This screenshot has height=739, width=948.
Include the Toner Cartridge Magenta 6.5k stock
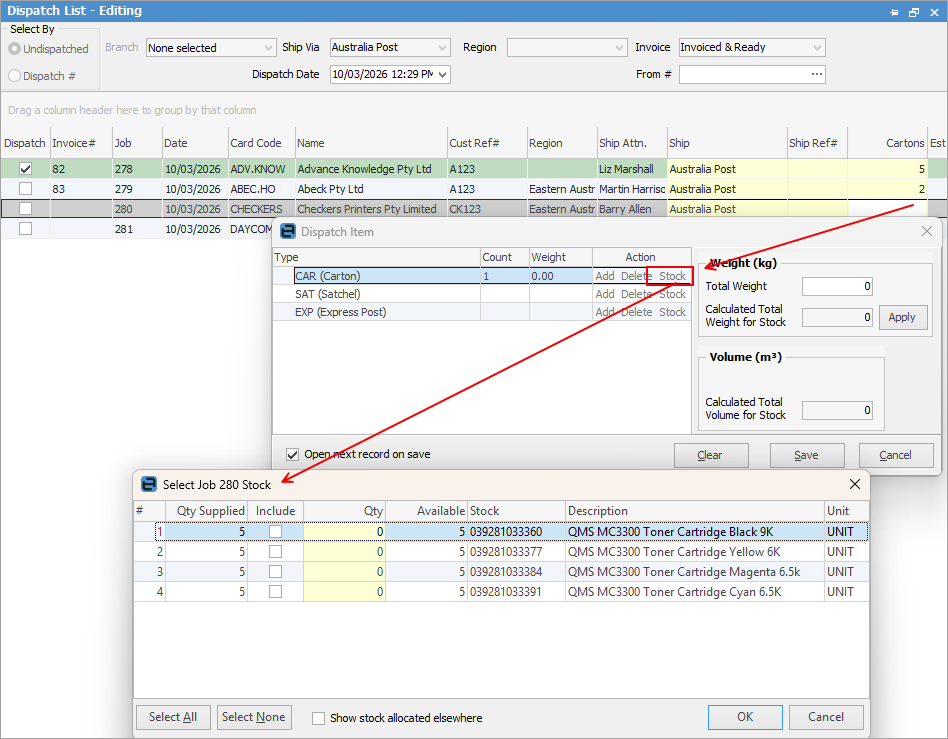click(275, 571)
